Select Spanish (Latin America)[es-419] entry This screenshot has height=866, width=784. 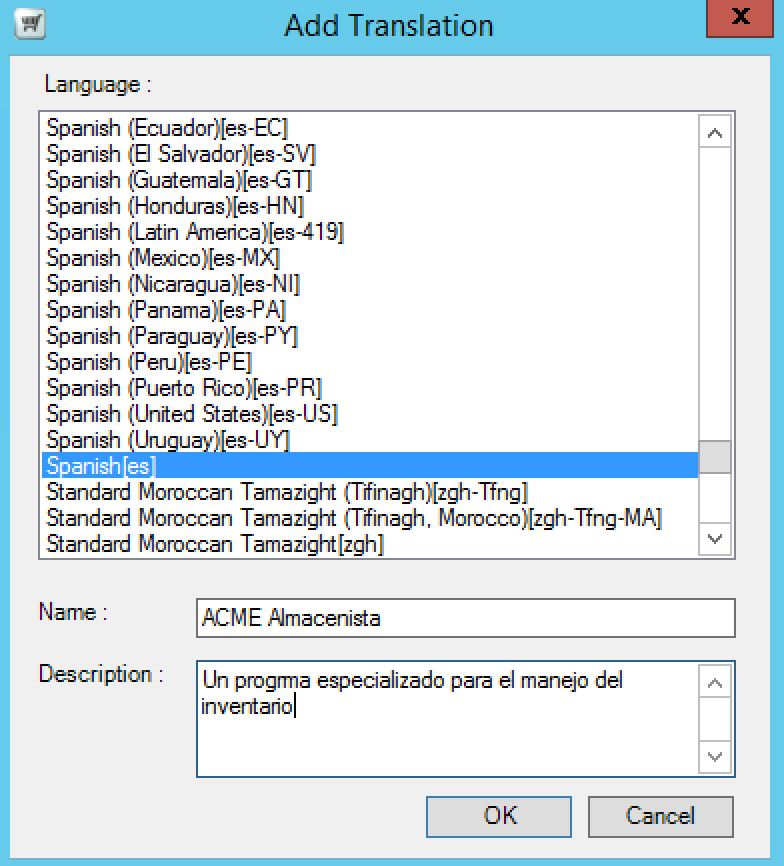tap(195, 232)
